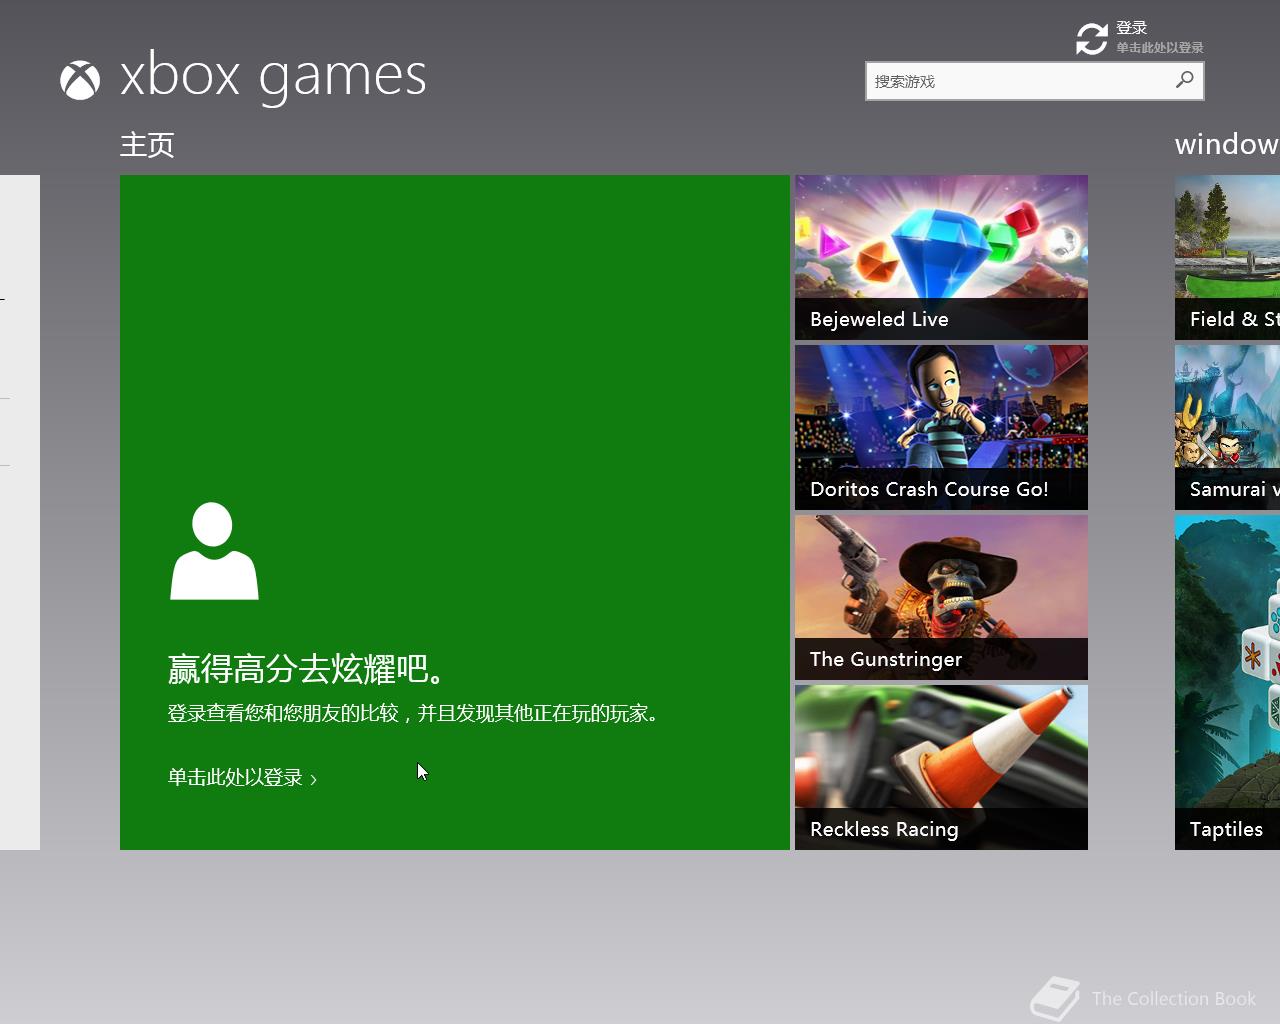Click the chevron after 单击此处以登录
1280x1024 pixels.
point(313,779)
